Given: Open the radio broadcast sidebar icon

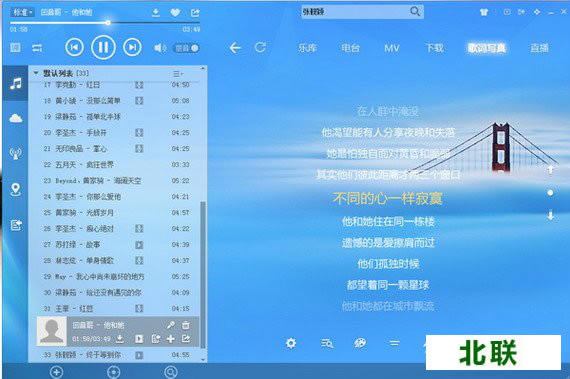Looking at the screenshot, I should point(15,153).
